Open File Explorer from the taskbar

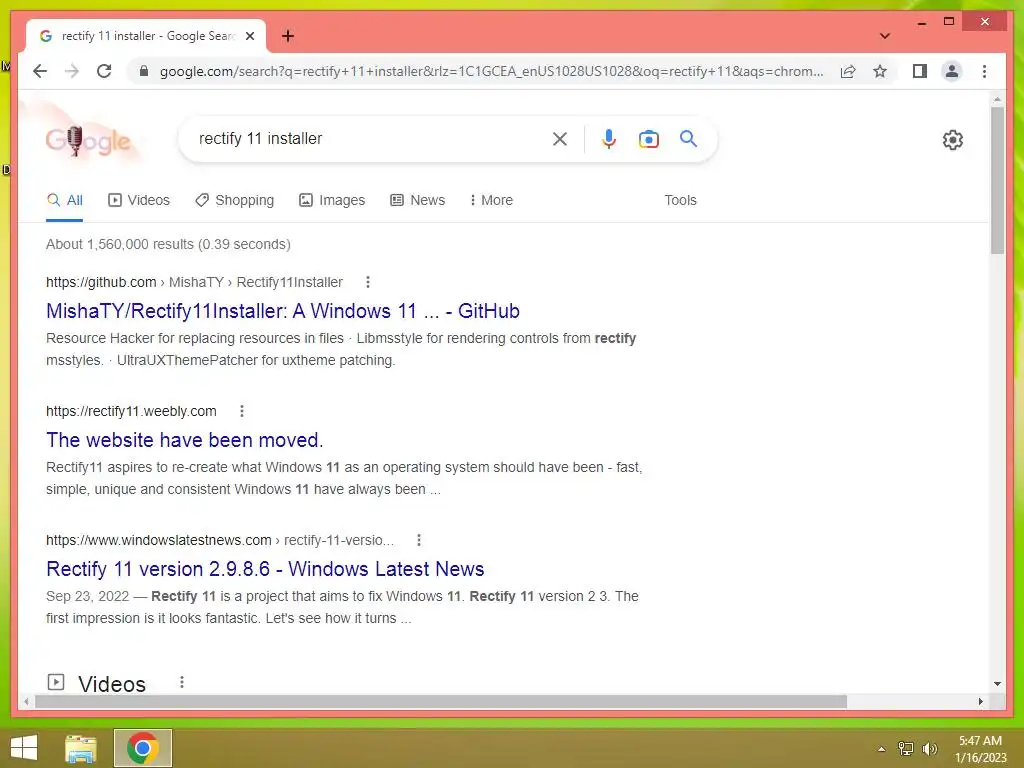click(x=81, y=748)
